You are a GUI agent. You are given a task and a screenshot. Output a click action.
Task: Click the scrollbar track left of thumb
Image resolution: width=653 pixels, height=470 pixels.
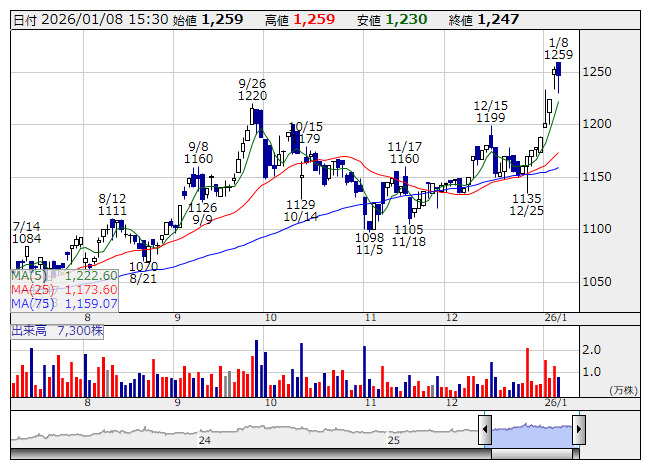pos(251,454)
